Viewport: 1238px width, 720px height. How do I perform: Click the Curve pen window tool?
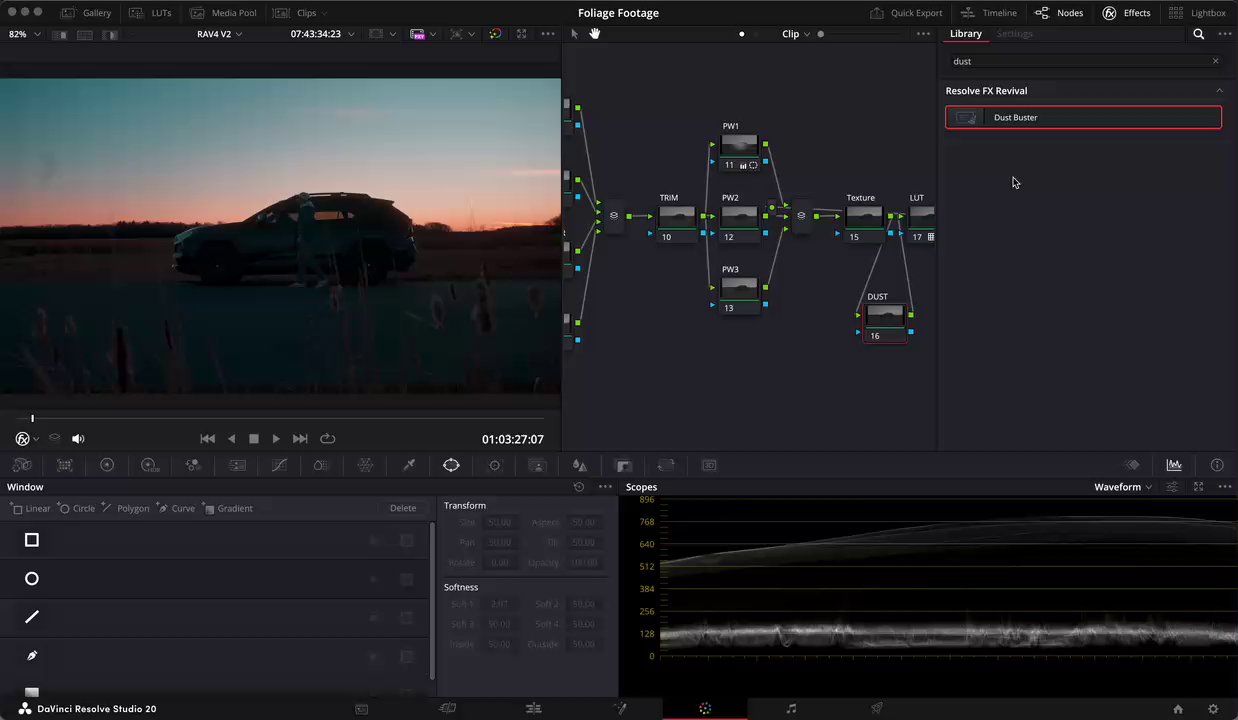click(32, 656)
